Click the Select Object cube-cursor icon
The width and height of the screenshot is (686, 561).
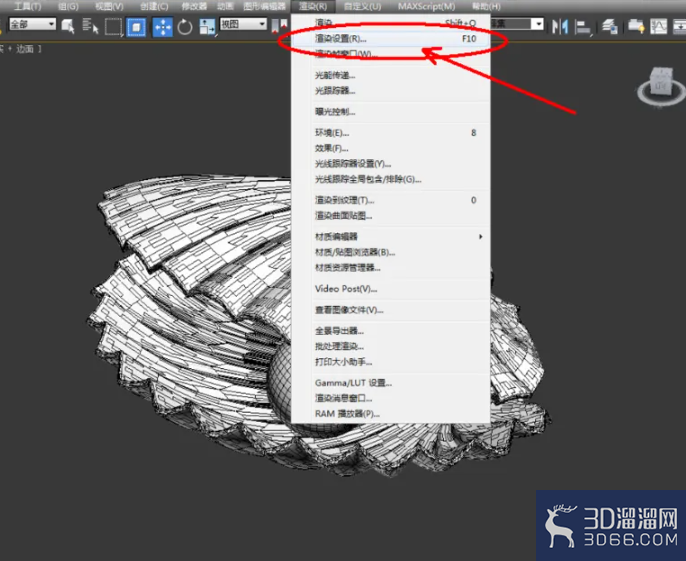[68, 26]
